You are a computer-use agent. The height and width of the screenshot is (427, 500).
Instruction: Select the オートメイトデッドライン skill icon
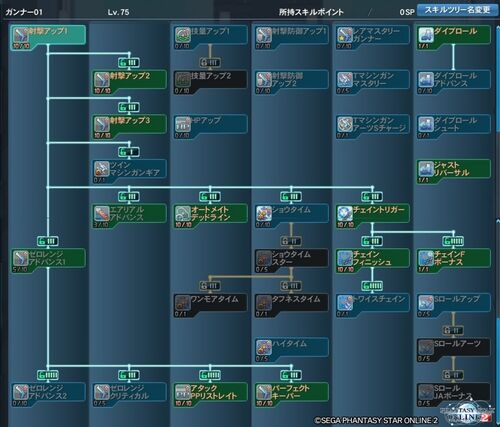click(x=183, y=213)
